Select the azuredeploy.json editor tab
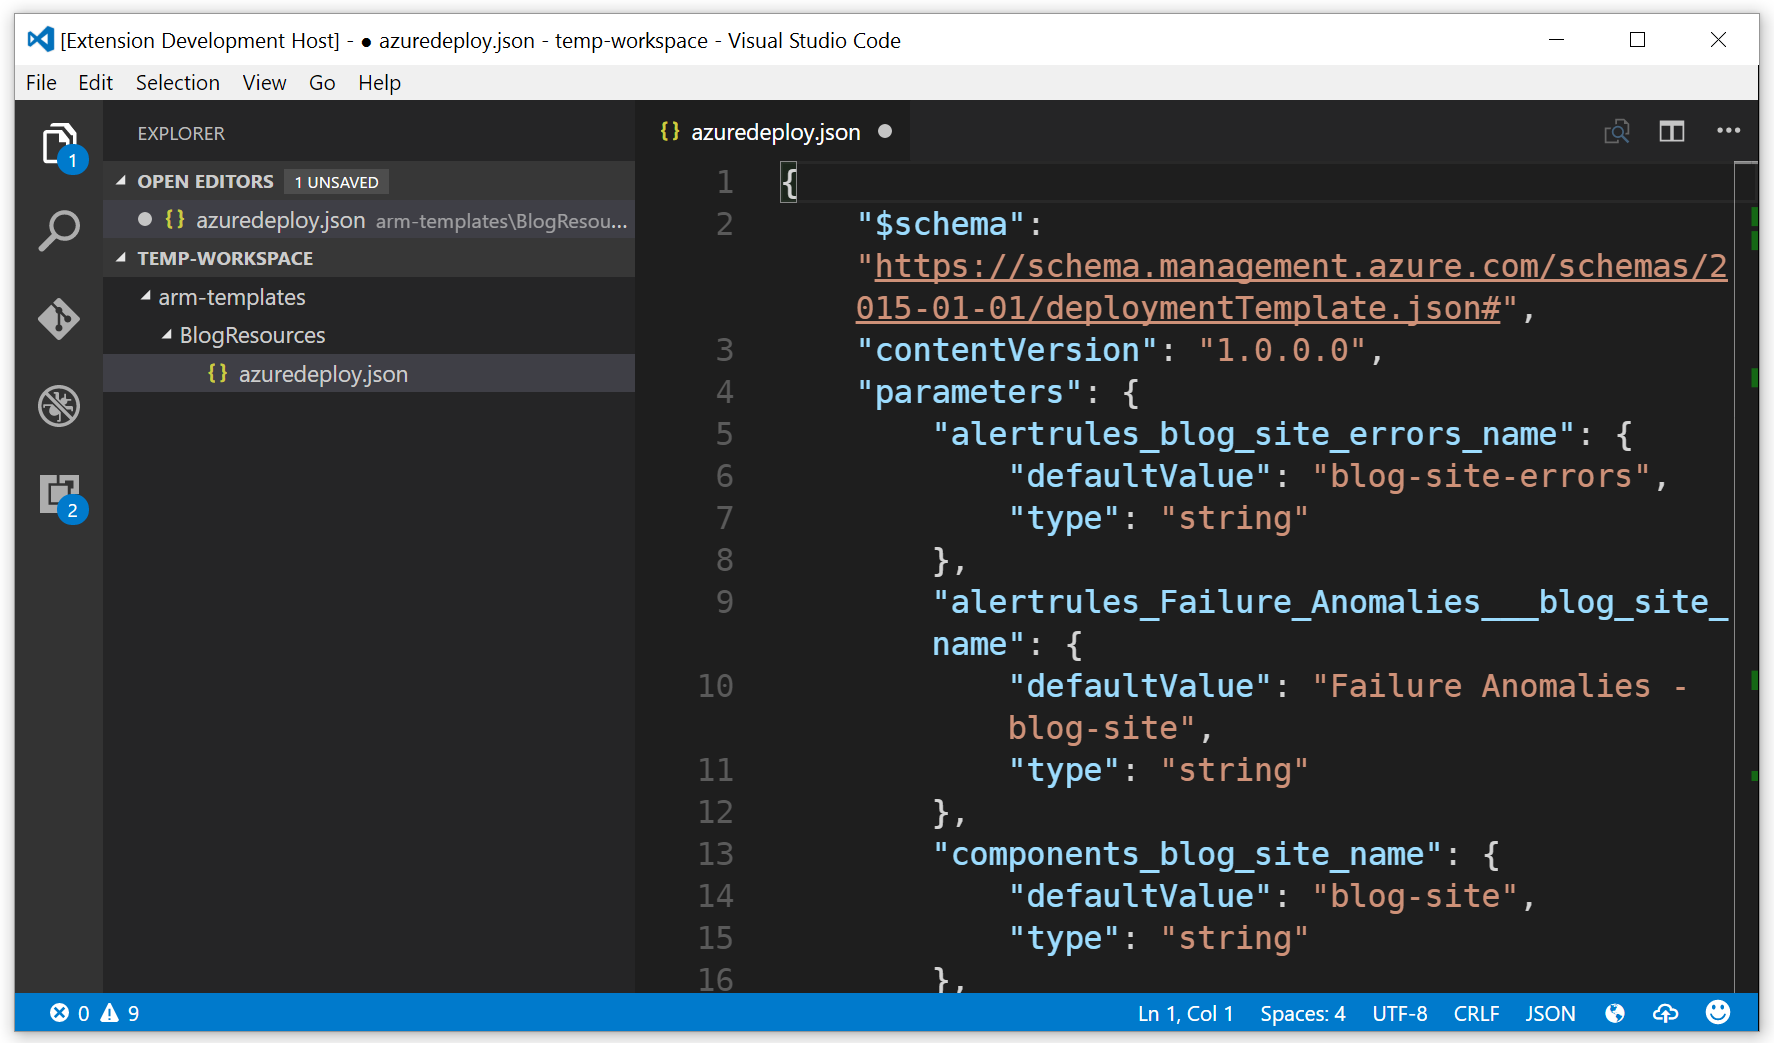Image resolution: width=1774 pixels, height=1043 pixels. pos(774,132)
